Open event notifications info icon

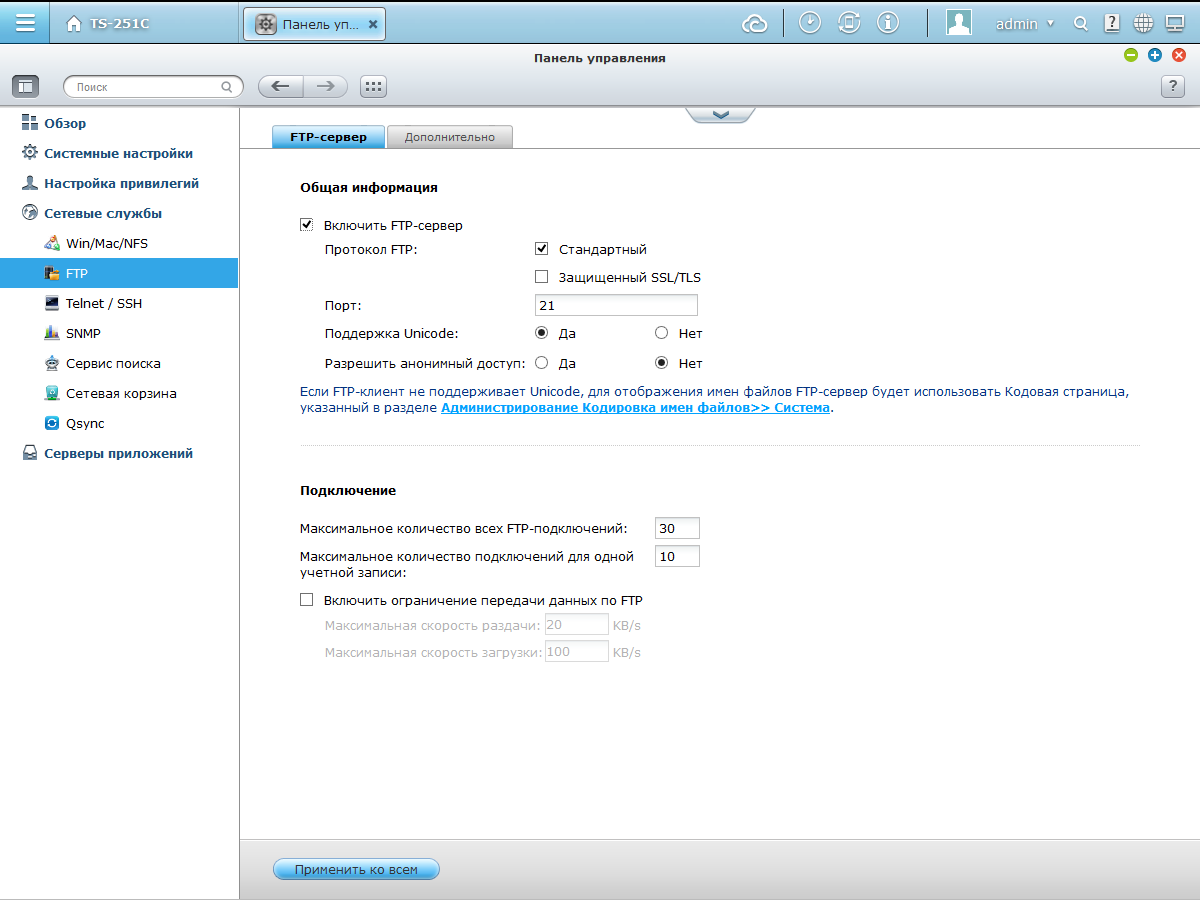887,23
